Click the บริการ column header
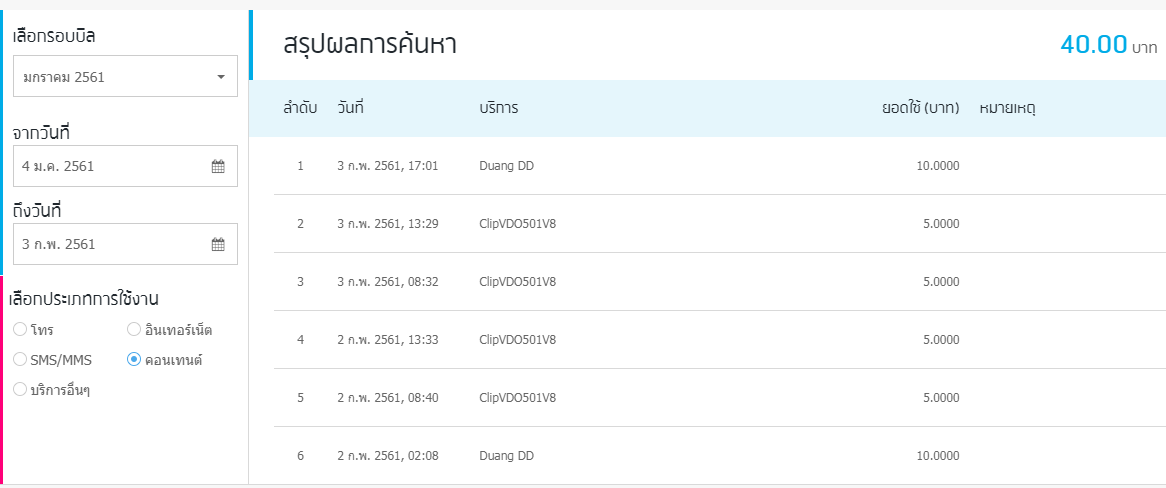 coord(498,108)
